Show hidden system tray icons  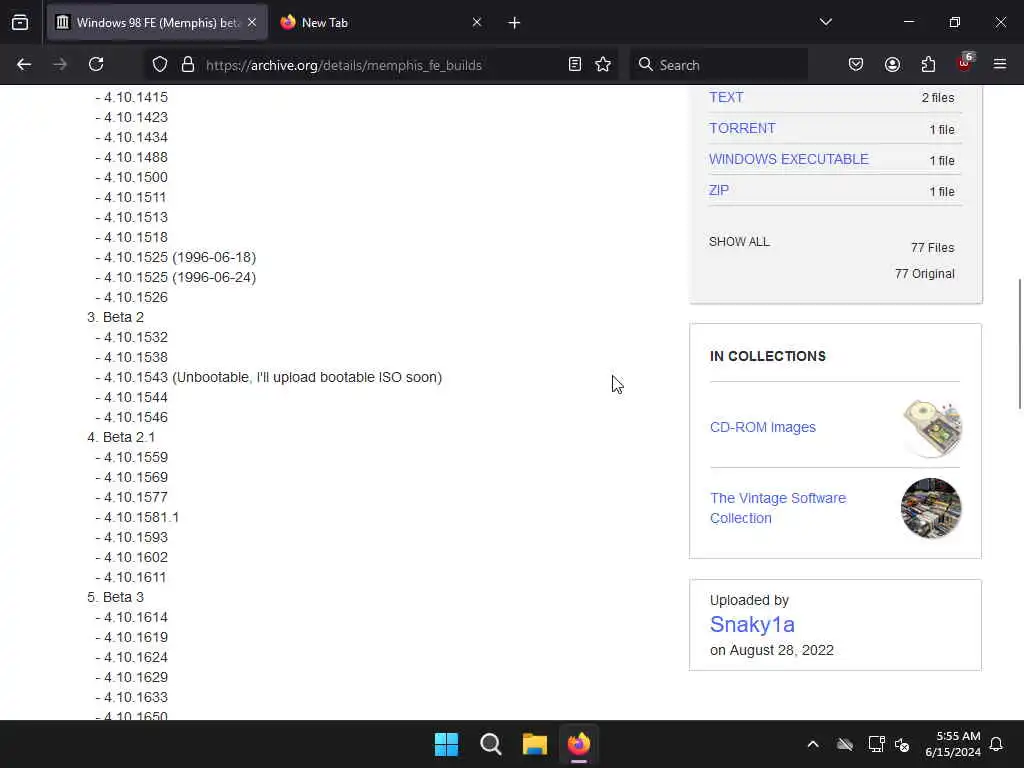click(x=813, y=744)
